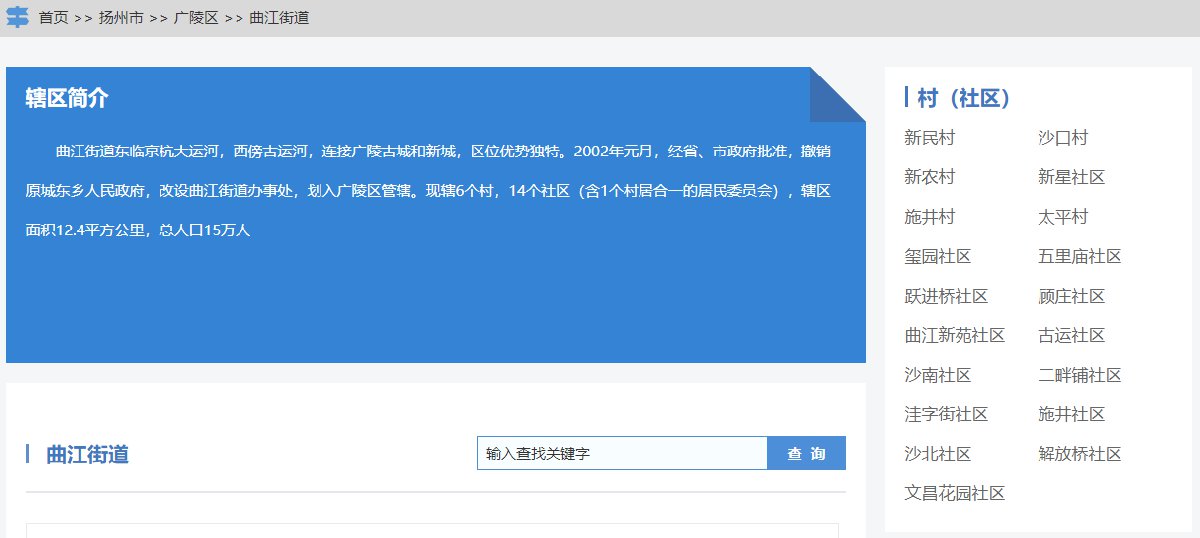Visit 解放桥社区 community page

coord(1080,454)
